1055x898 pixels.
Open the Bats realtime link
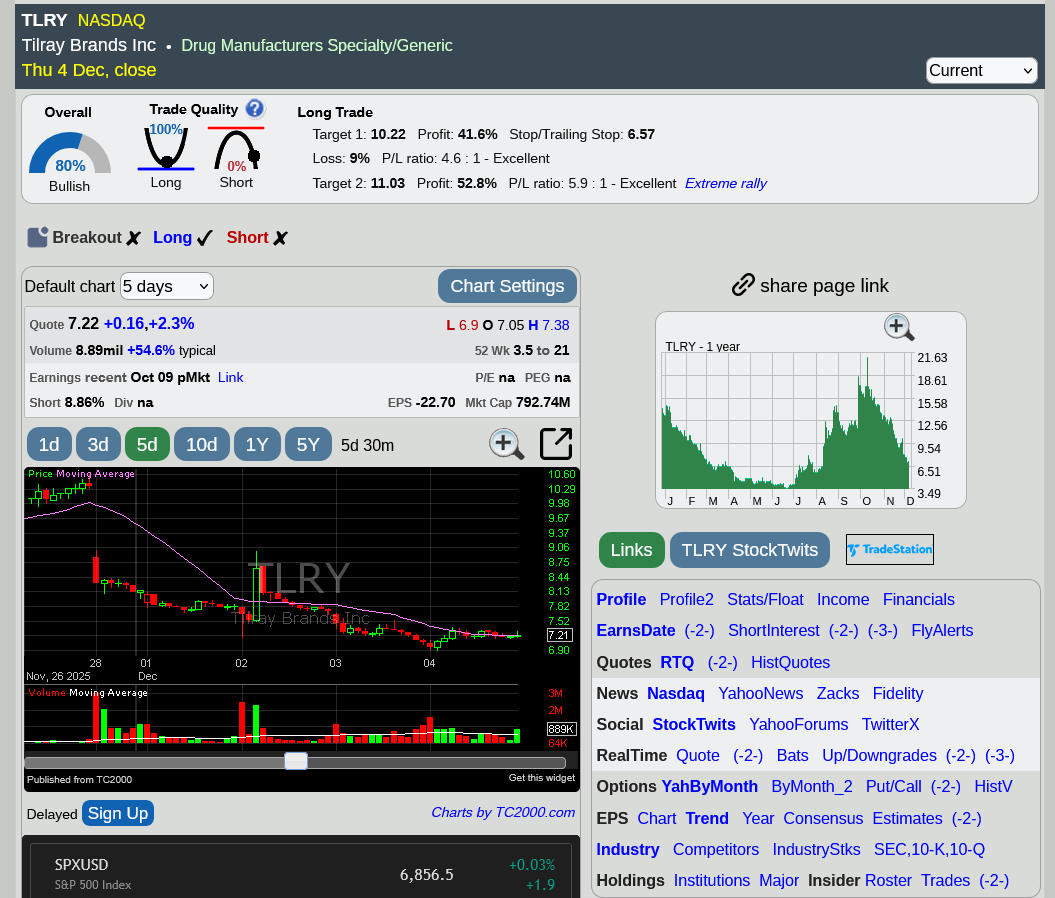click(x=793, y=755)
